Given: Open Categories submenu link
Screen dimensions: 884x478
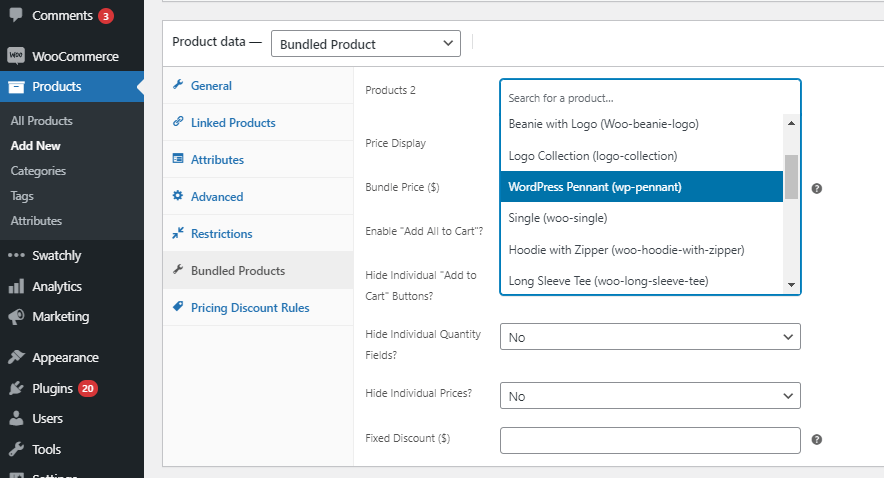Looking at the screenshot, I should click(x=38, y=171).
